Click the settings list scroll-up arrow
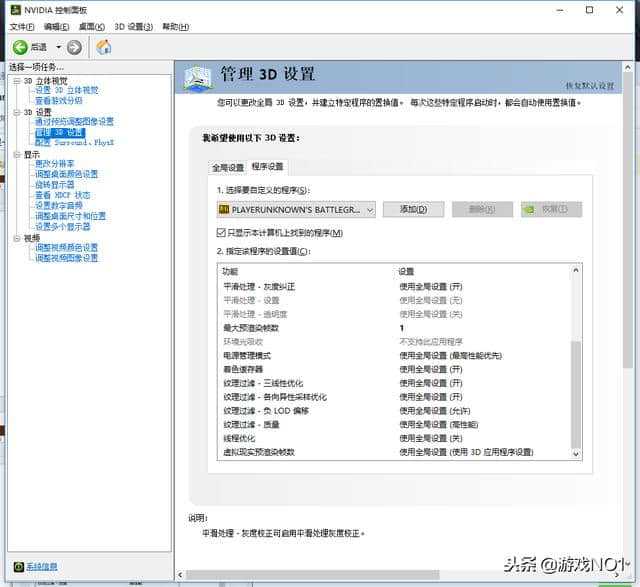This screenshot has width=640, height=587. (x=576, y=270)
